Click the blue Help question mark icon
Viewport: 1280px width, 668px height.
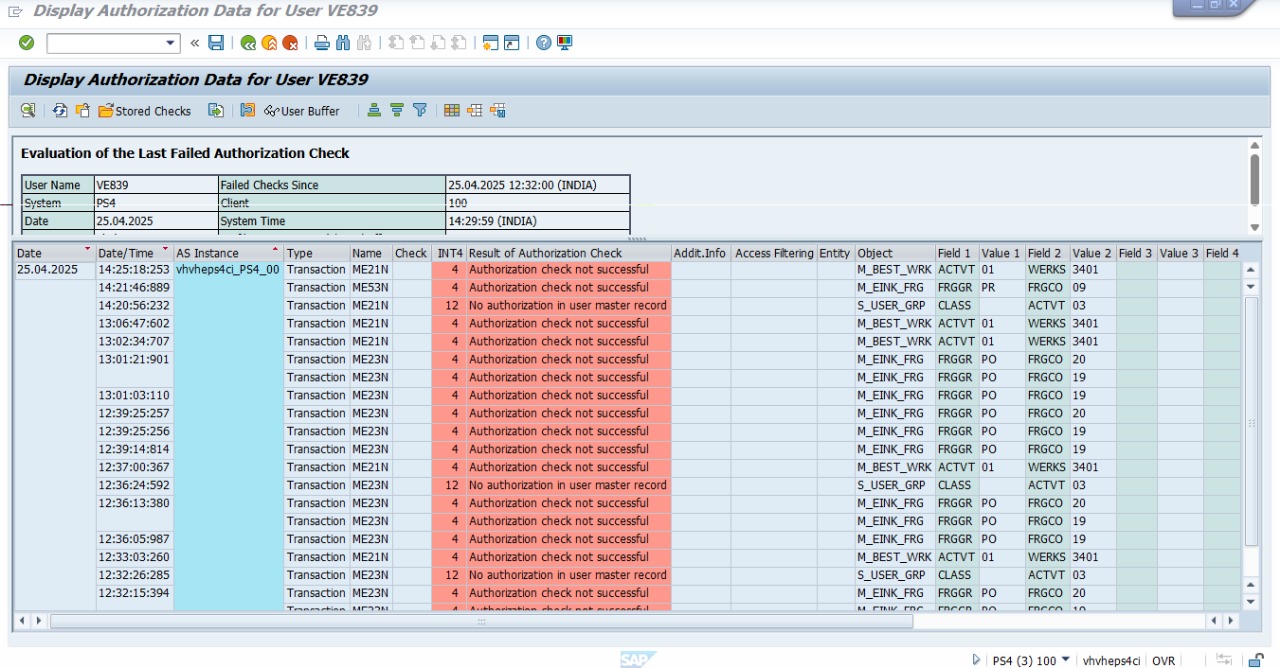pos(544,43)
